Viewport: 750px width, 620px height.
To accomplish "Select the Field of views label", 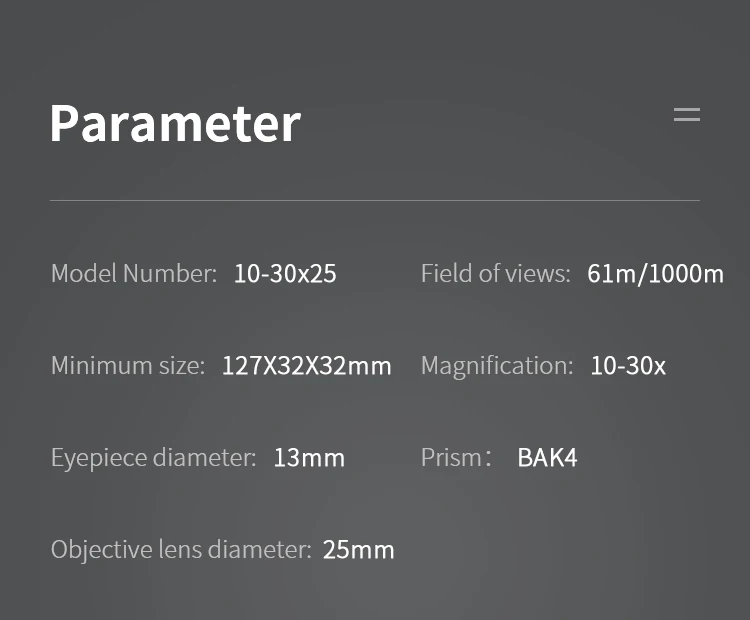I will point(496,274).
